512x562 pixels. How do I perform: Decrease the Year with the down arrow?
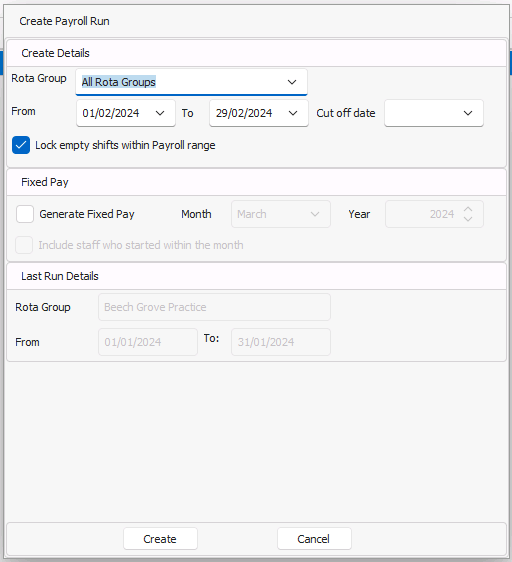click(x=468, y=219)
